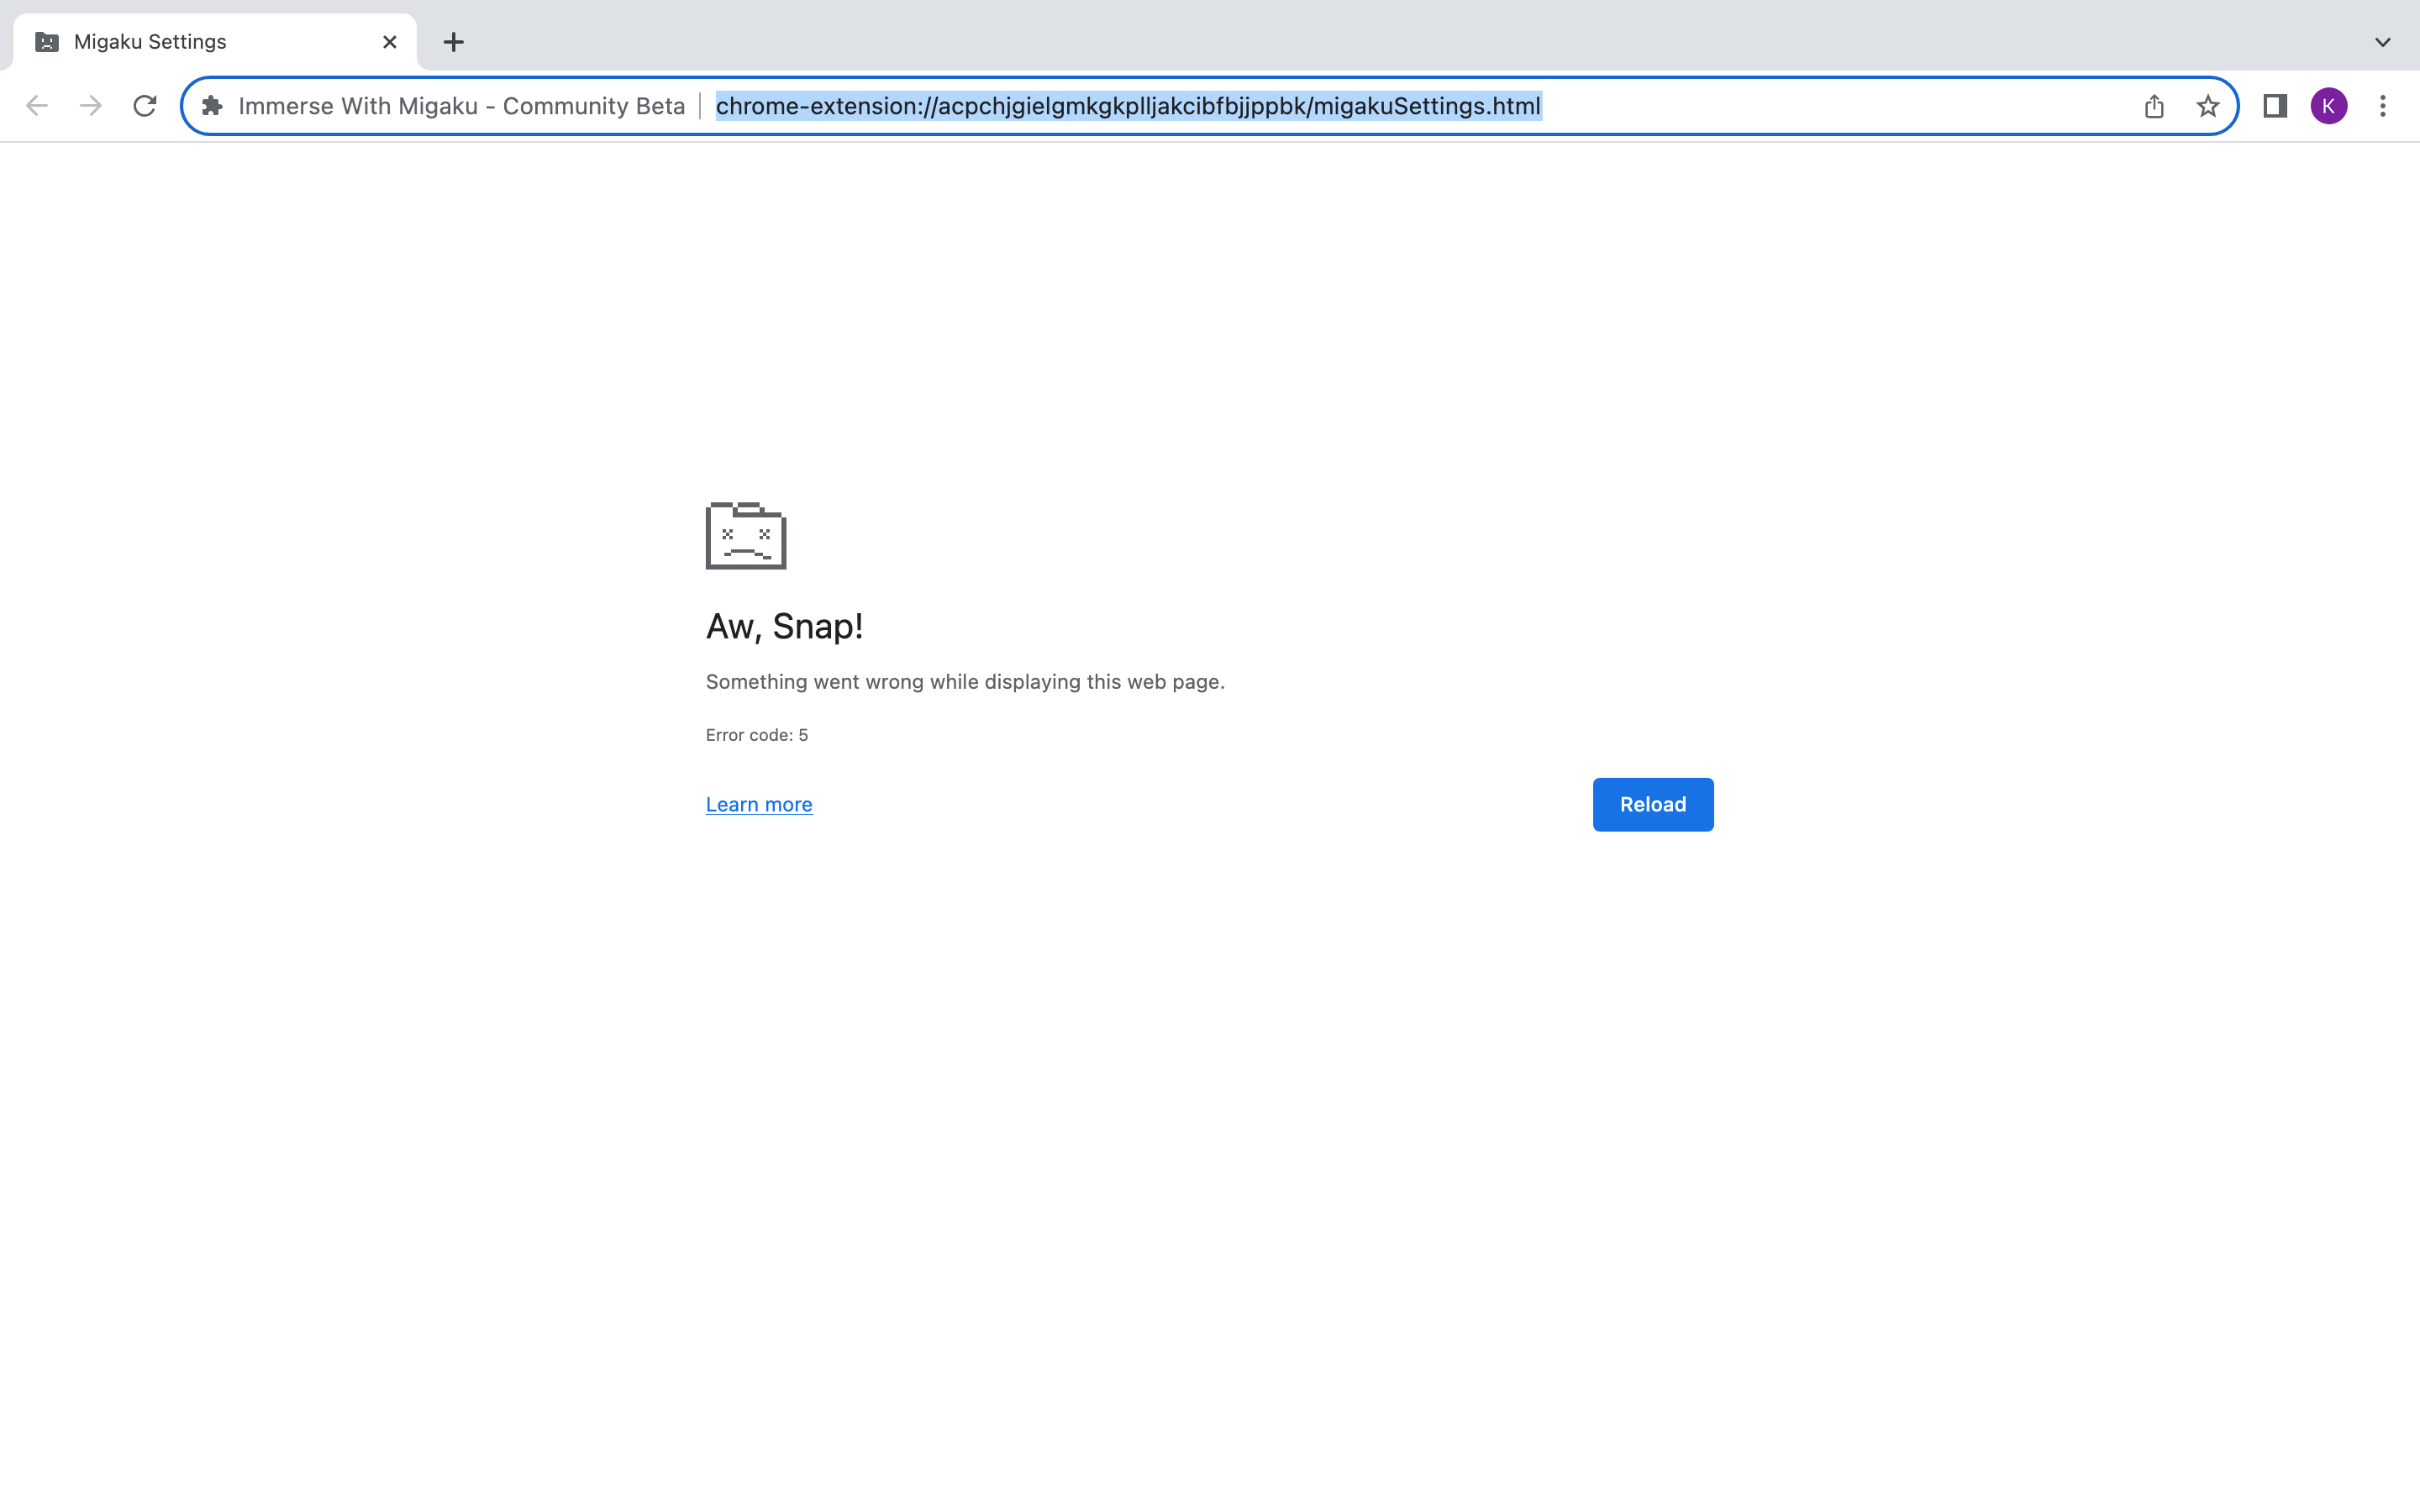Screen dimensions: 2420x1512
Task: Click the extension puzzle piece icon
Action: (212, 106)
